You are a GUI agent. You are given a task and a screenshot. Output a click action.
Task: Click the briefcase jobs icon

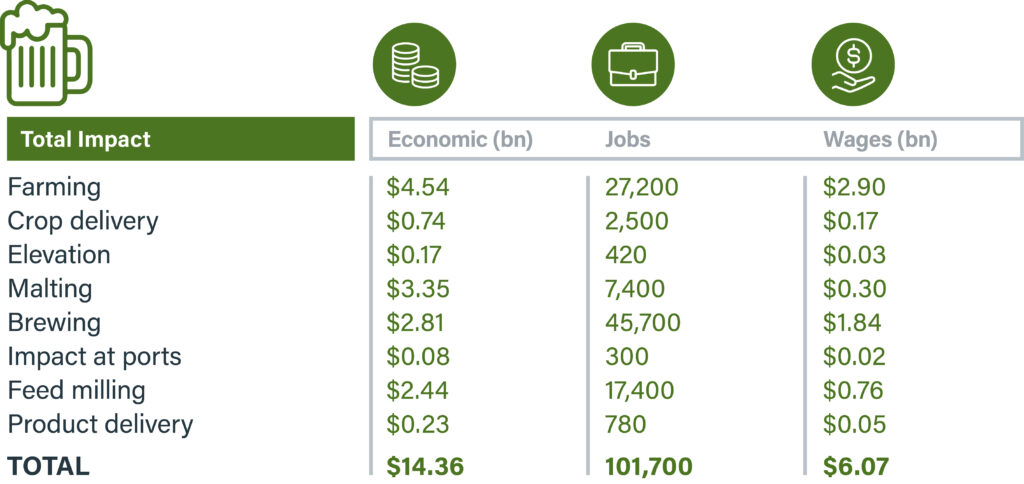pos(632,64)
